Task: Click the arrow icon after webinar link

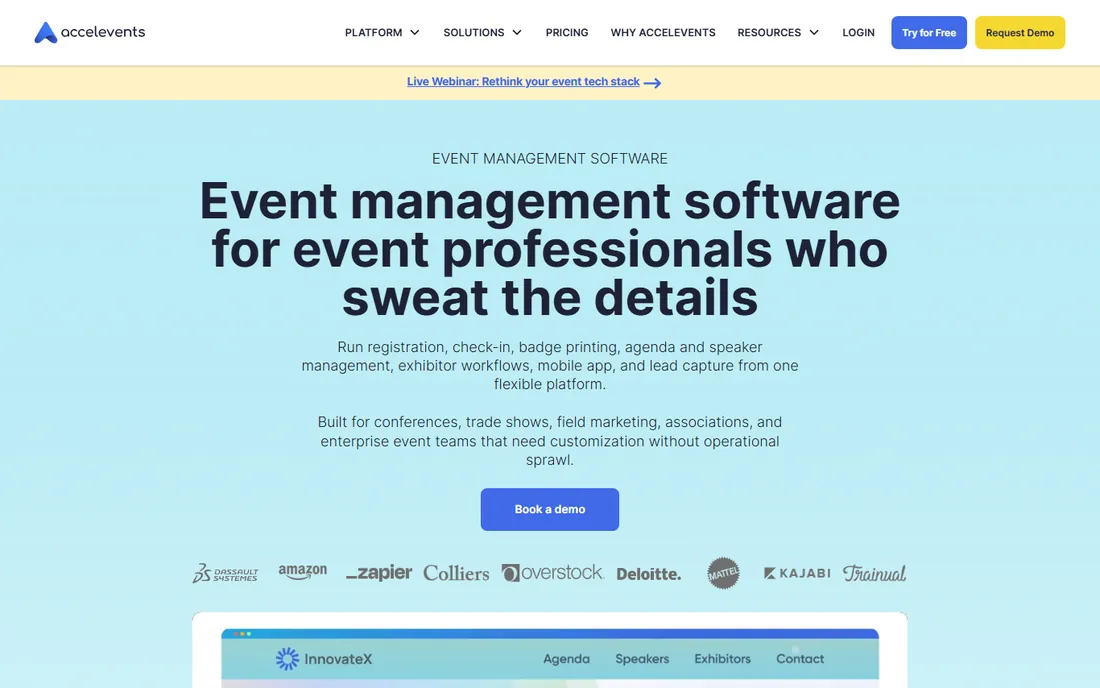Action: tap(652, 83)
